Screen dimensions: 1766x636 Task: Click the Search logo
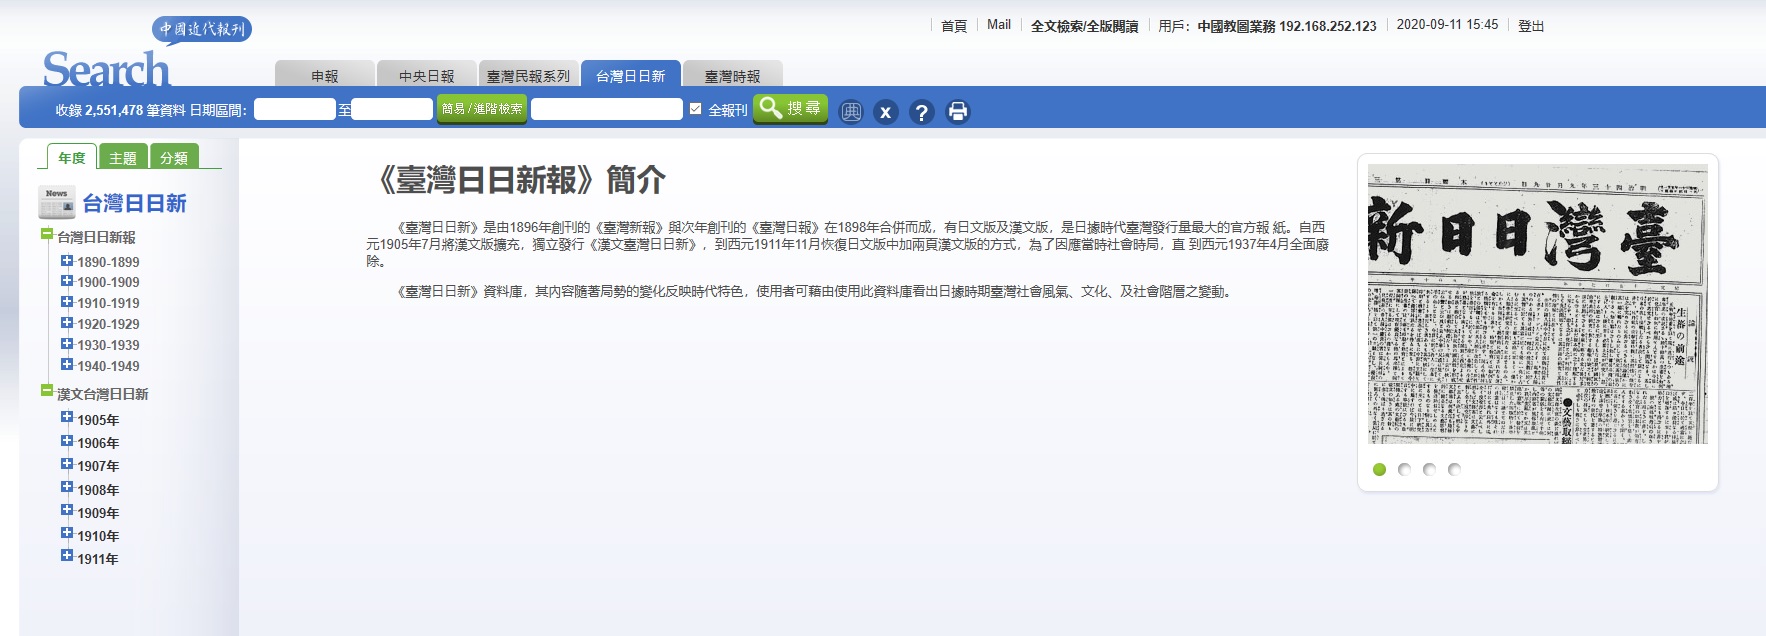[106, 70]
